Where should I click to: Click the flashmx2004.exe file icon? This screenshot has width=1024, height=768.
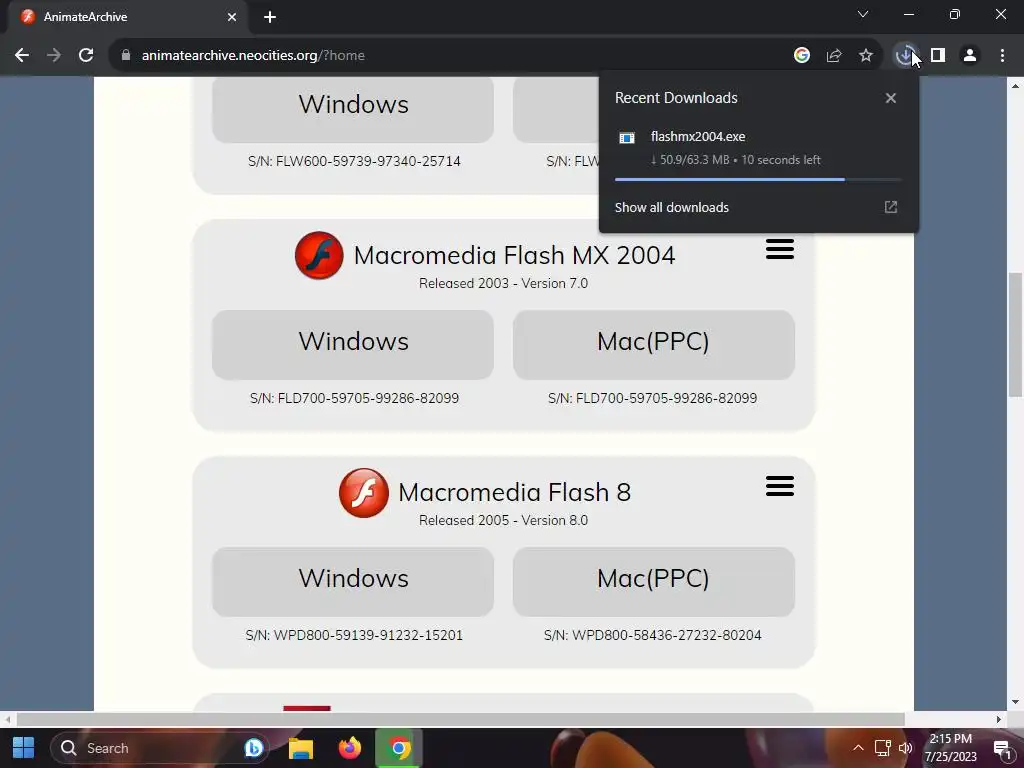(627, 137)
